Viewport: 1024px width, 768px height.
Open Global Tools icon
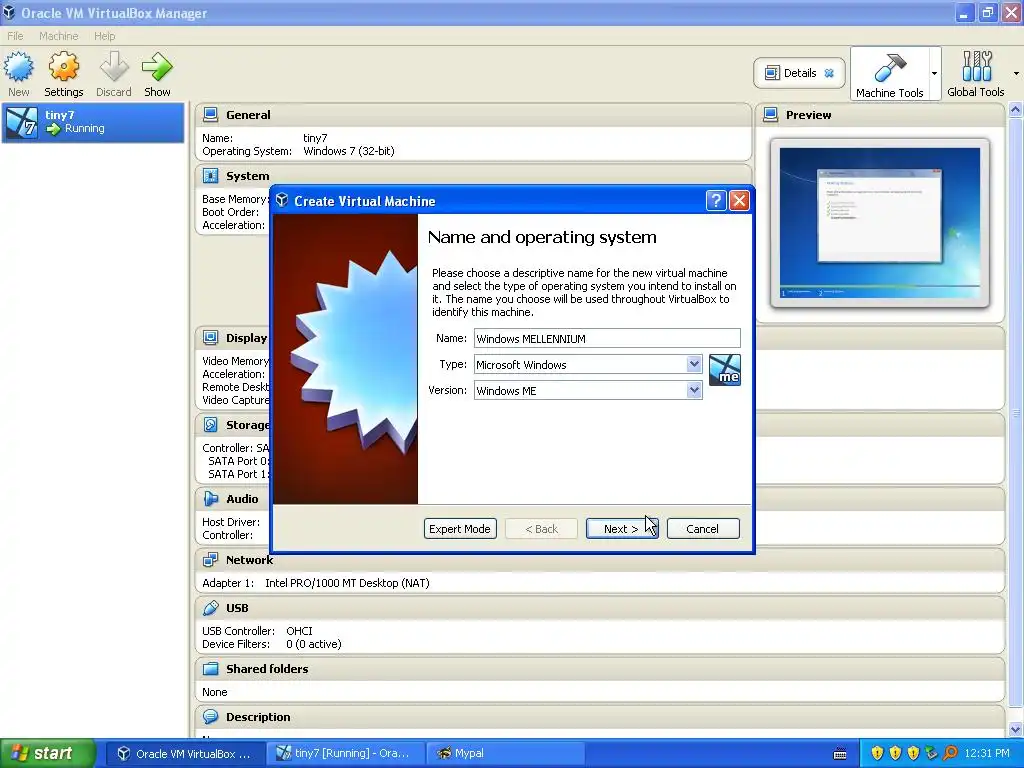[976, 67]
